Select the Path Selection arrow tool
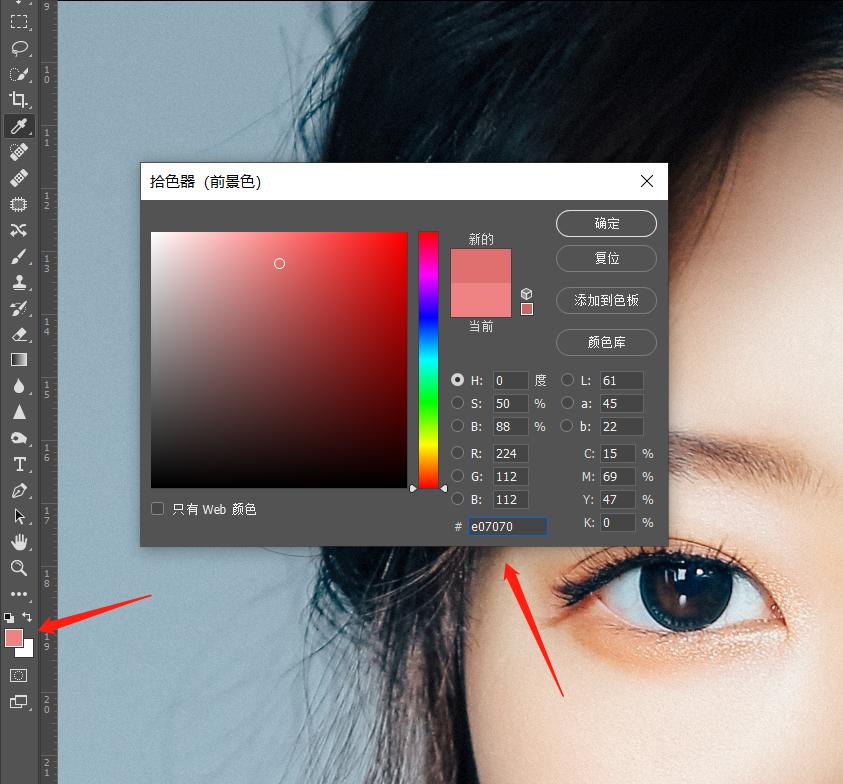This screenshot has width=843, height=784. pos(19,516)
